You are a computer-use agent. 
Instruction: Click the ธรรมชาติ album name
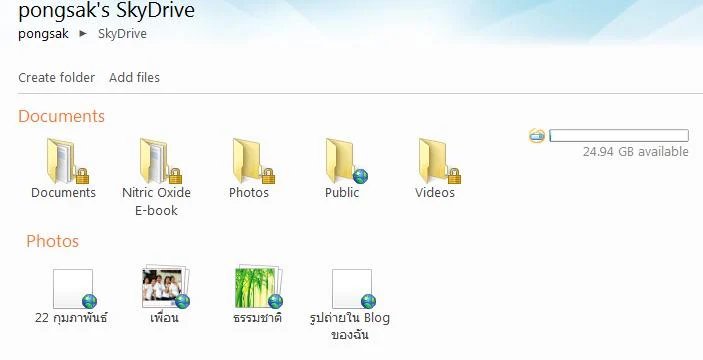(258, 318)
